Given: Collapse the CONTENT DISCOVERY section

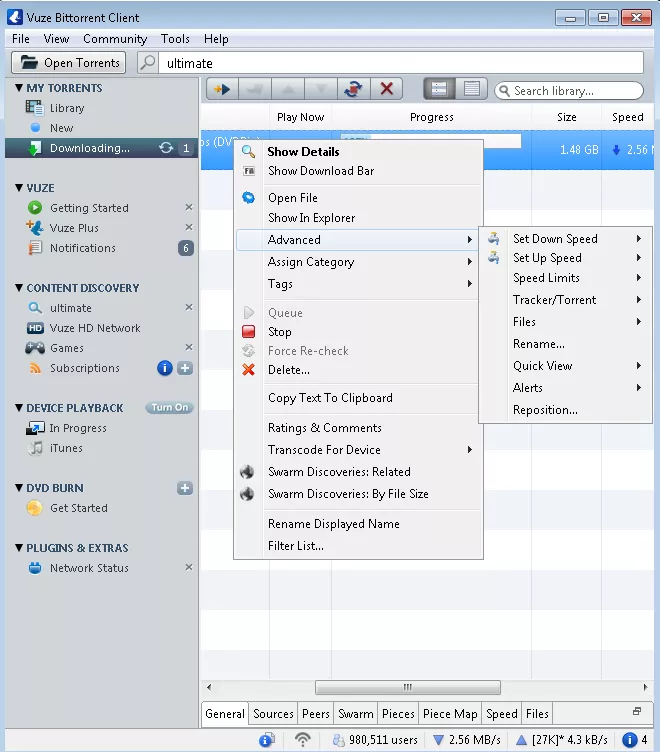Looking at the screenshot, I should (19, 288).
